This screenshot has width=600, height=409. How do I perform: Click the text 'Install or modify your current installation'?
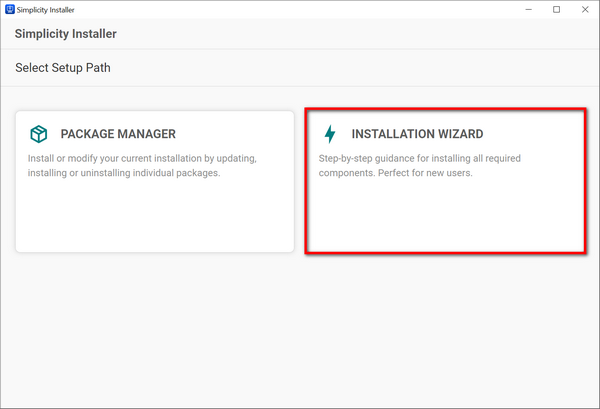click(x=114, y=158)
